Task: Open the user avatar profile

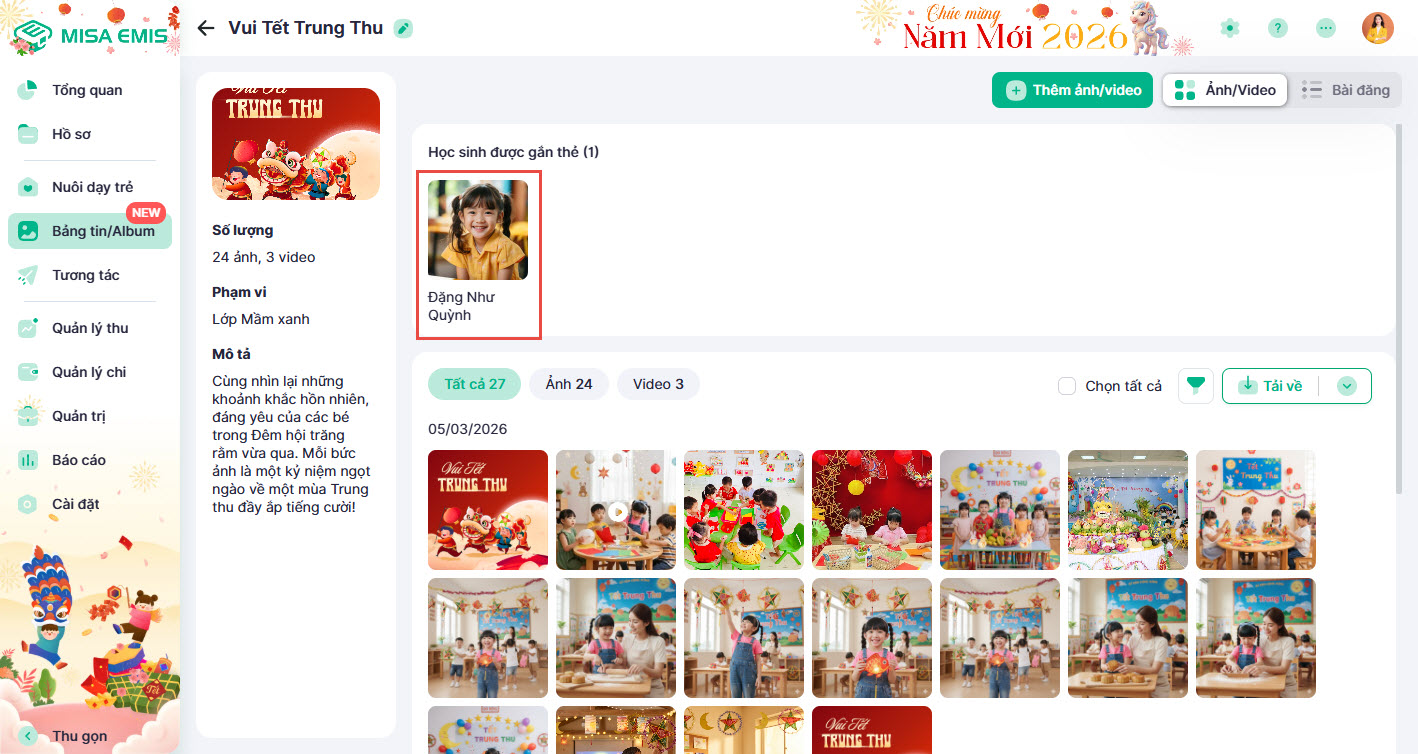Action: [x=1378, y=28]
